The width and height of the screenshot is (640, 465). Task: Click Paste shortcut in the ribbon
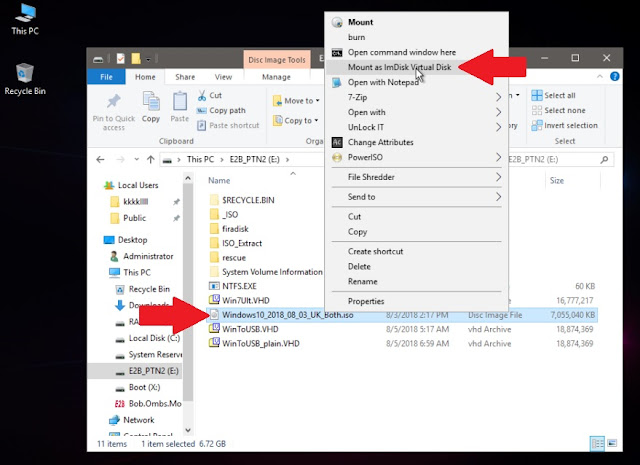coord(228,125)
